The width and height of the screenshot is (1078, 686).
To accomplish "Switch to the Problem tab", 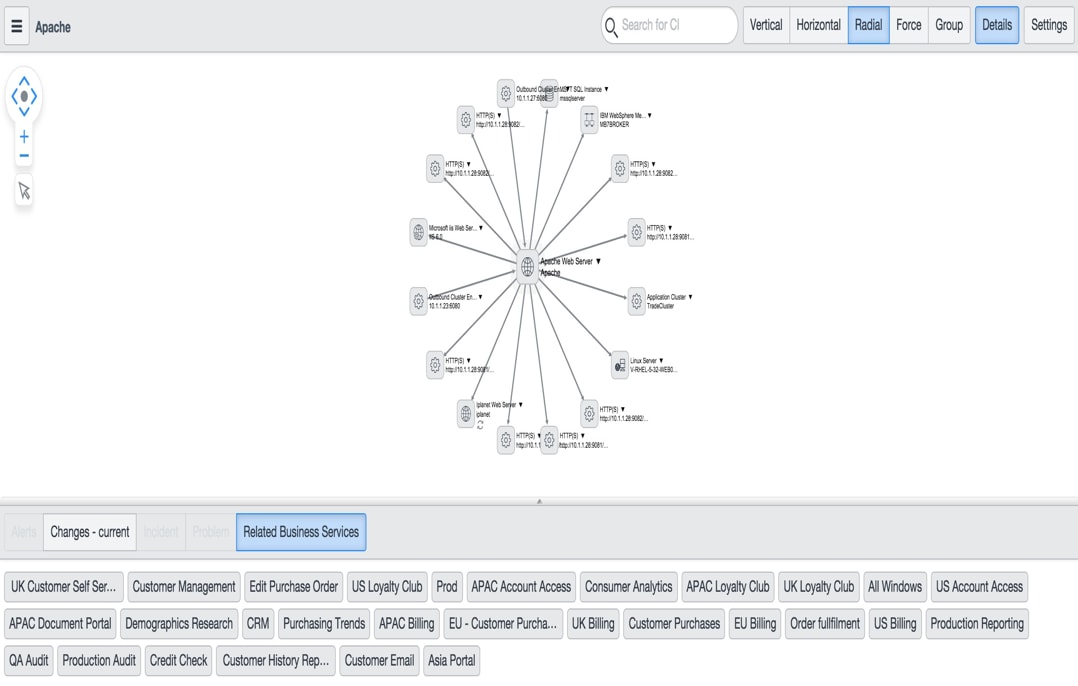I will (210, 532).
